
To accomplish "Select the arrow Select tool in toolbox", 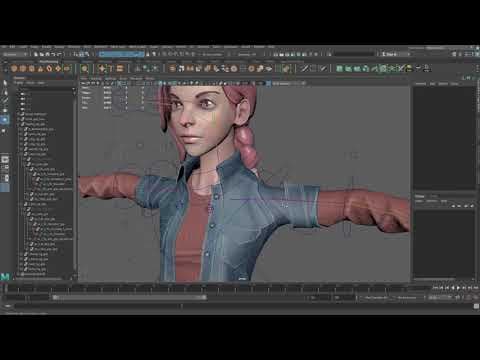I will (5, 83).
